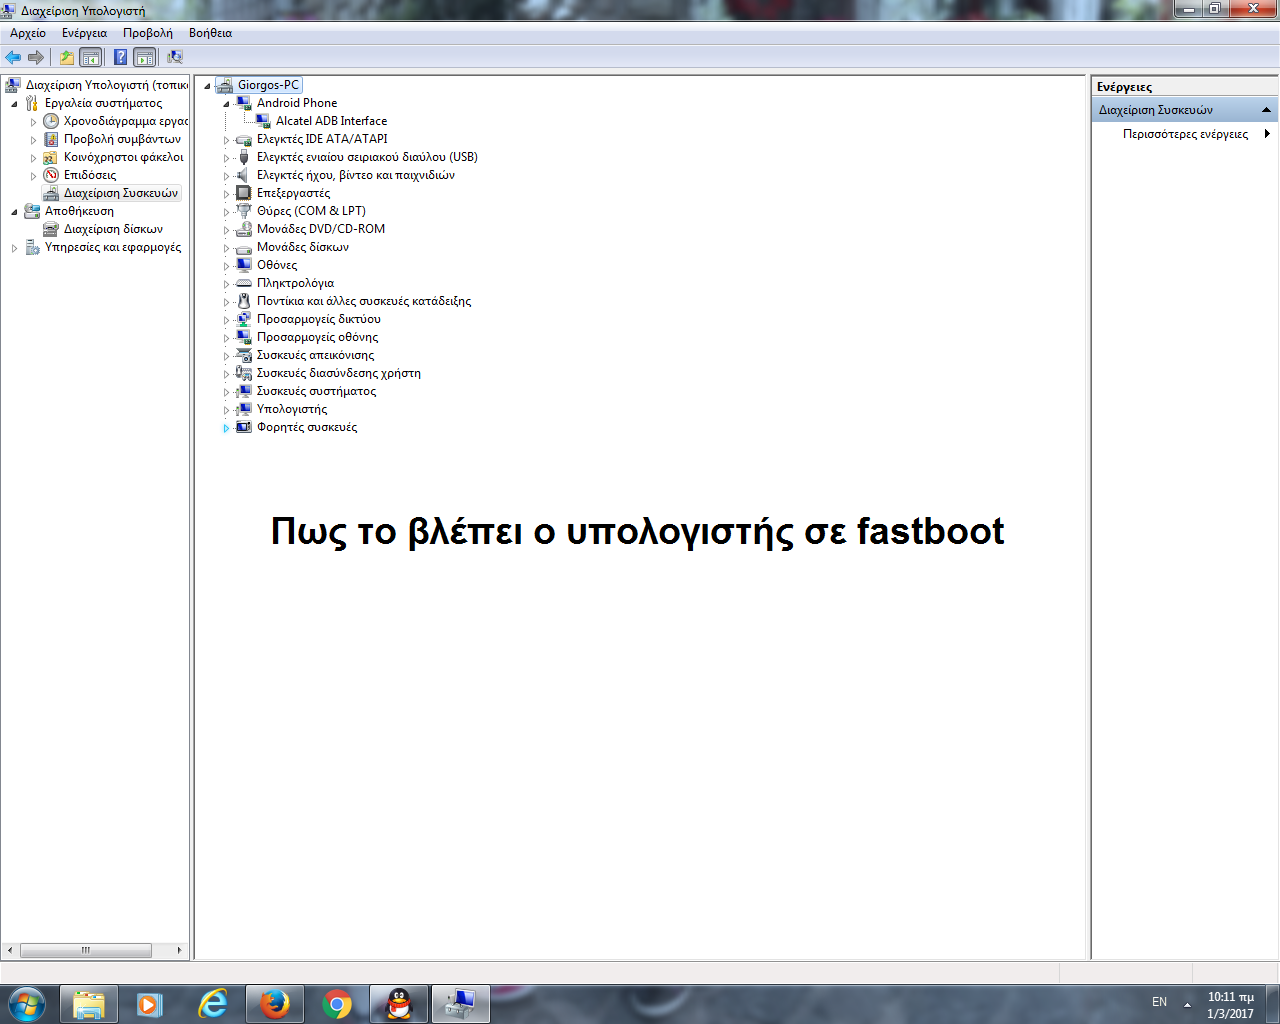Click the left pane horizontal scrollbar
This screenshot has width=1280, height=1024.
pyautogui.click(x=86, y=950)
